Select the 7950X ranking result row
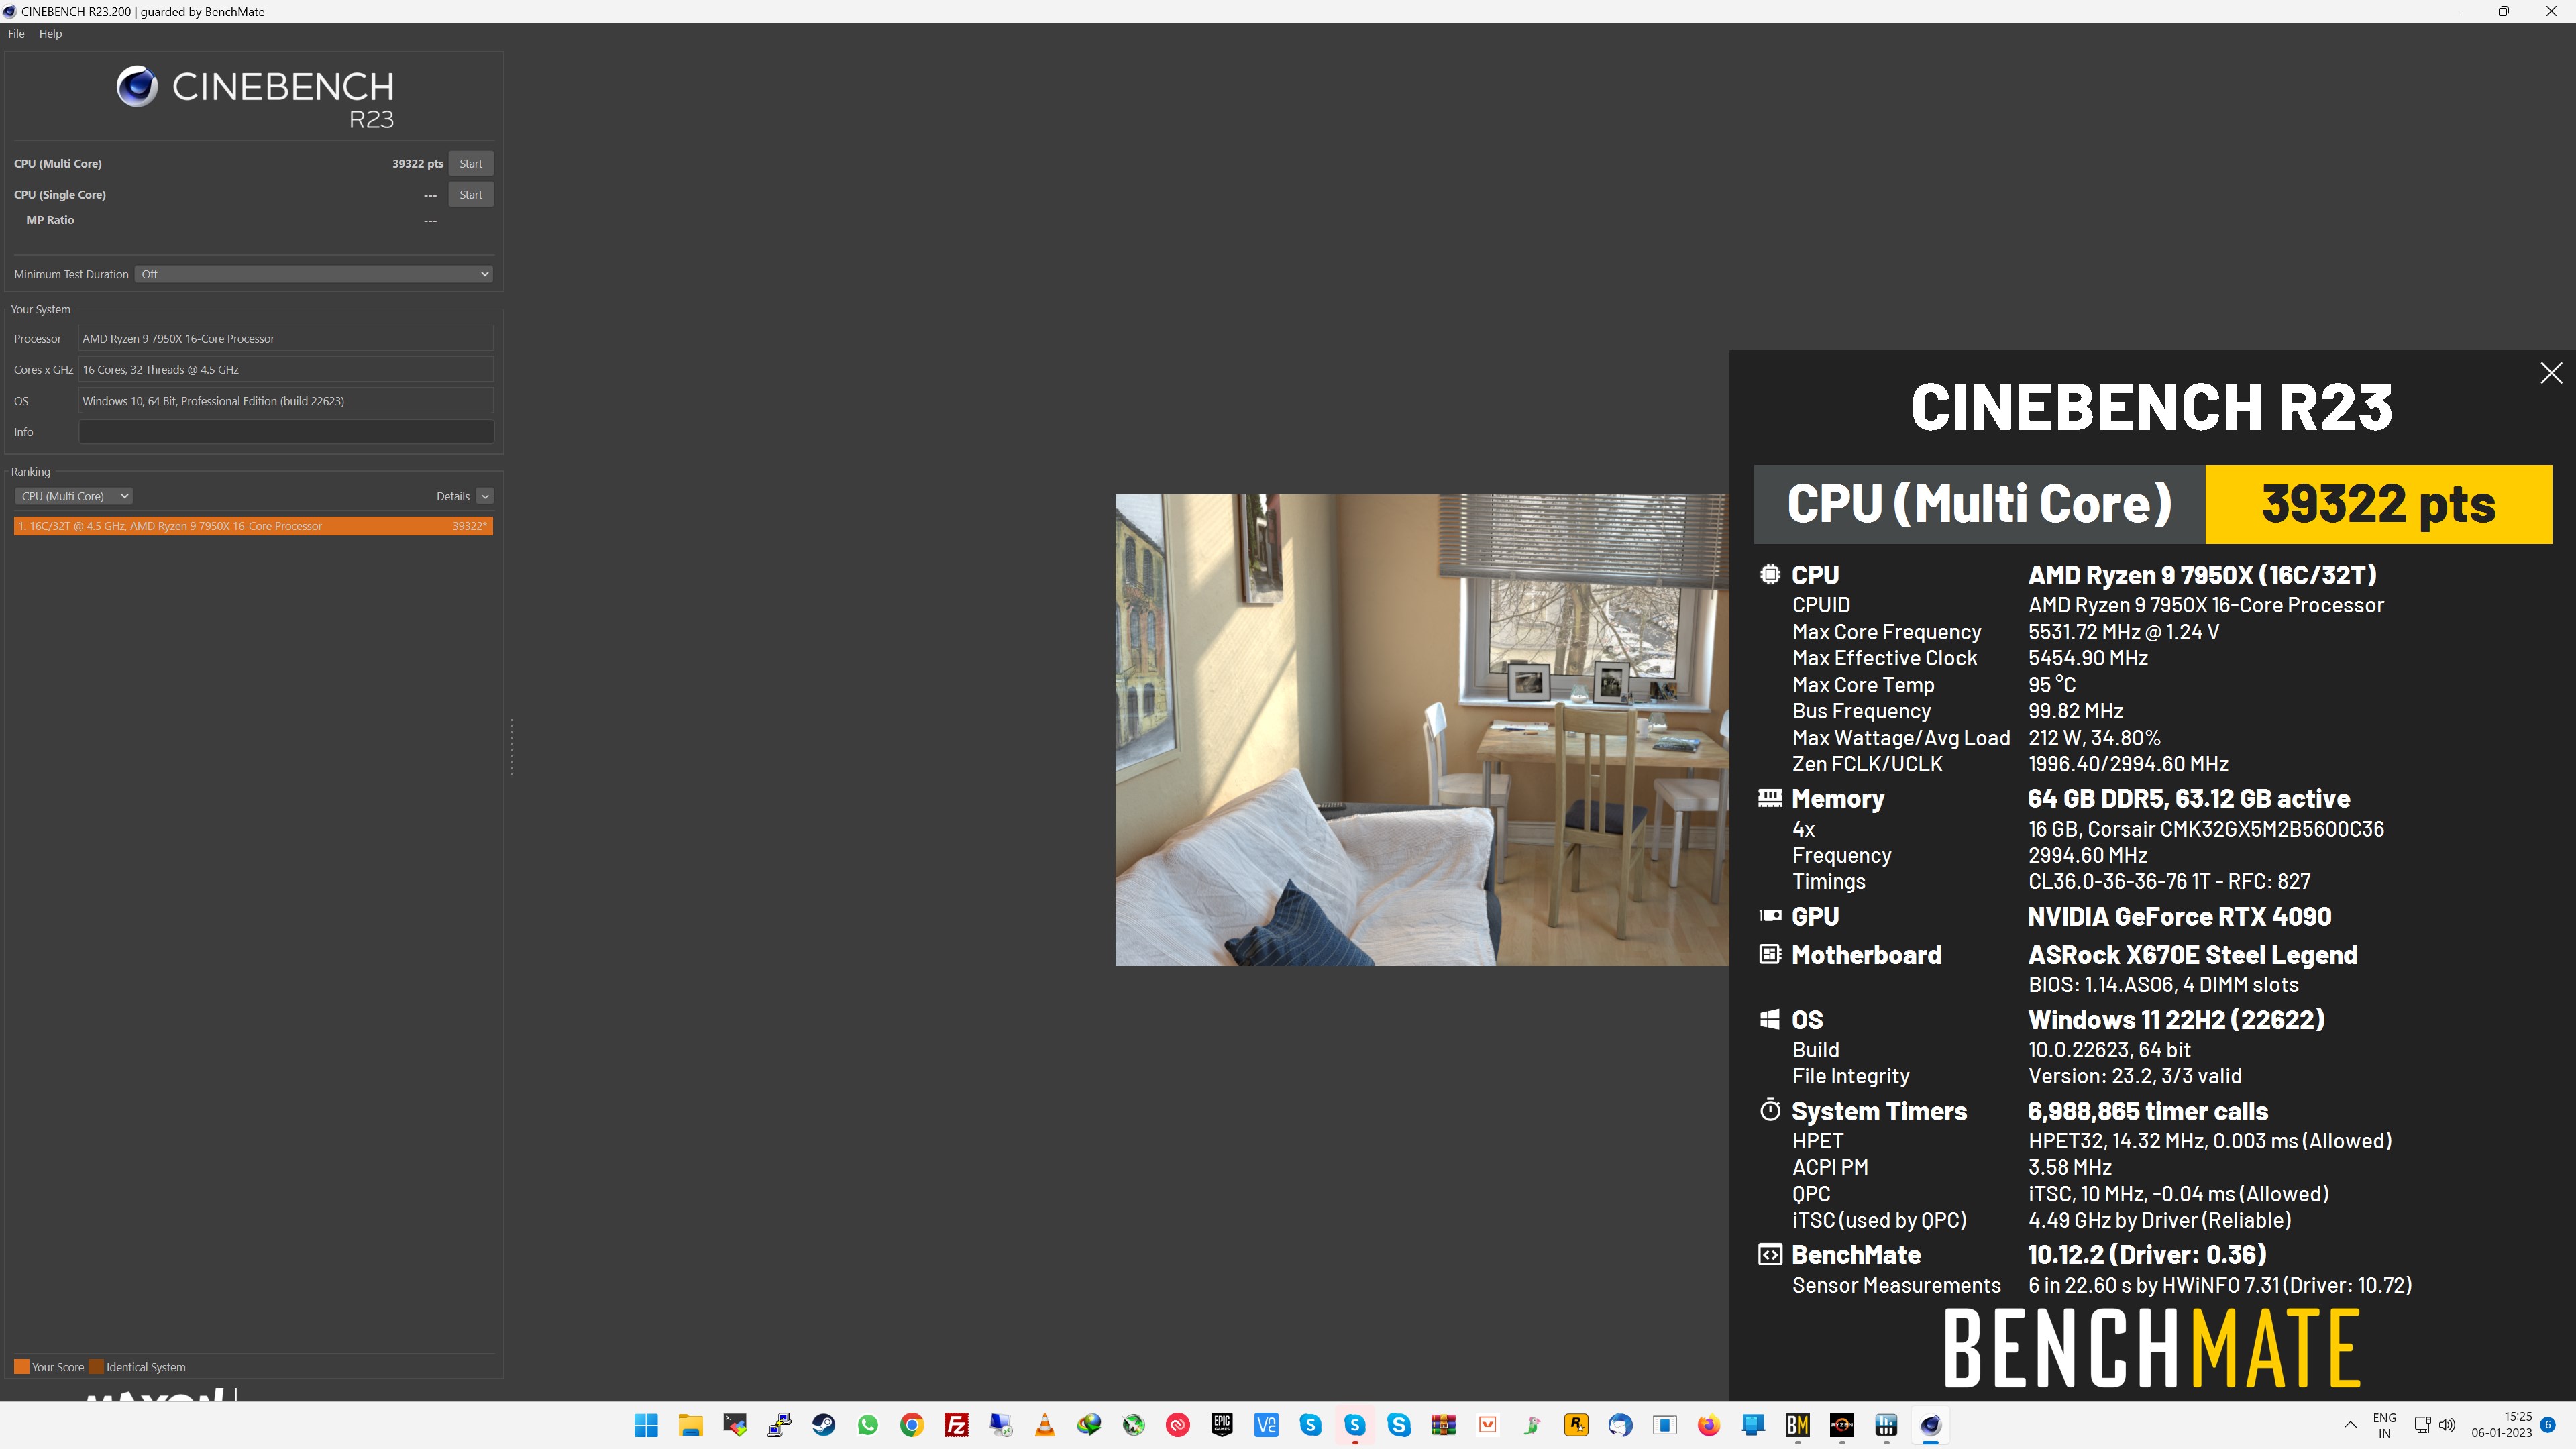The width and height of the screenshot is (2576, 1449). (253, 526)
